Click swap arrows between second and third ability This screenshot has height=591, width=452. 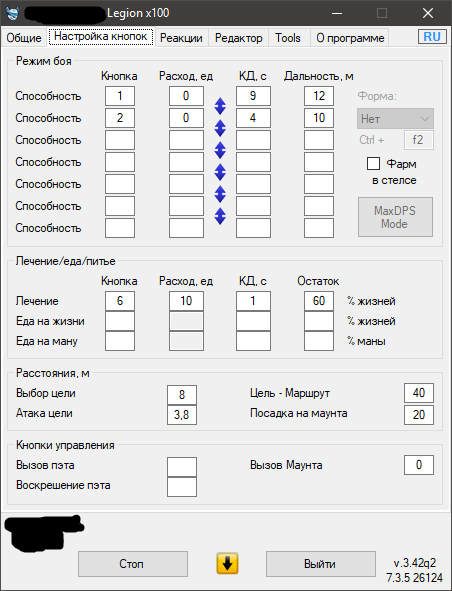click(x=220, y=128)
